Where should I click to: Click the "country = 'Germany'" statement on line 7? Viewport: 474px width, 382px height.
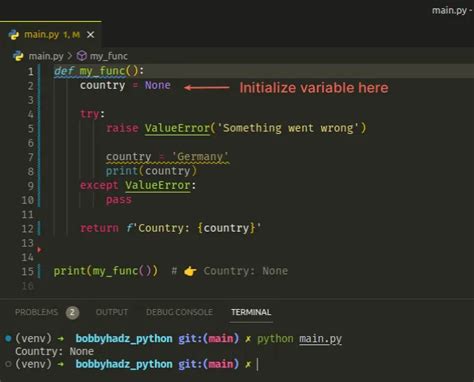(167, 157)
